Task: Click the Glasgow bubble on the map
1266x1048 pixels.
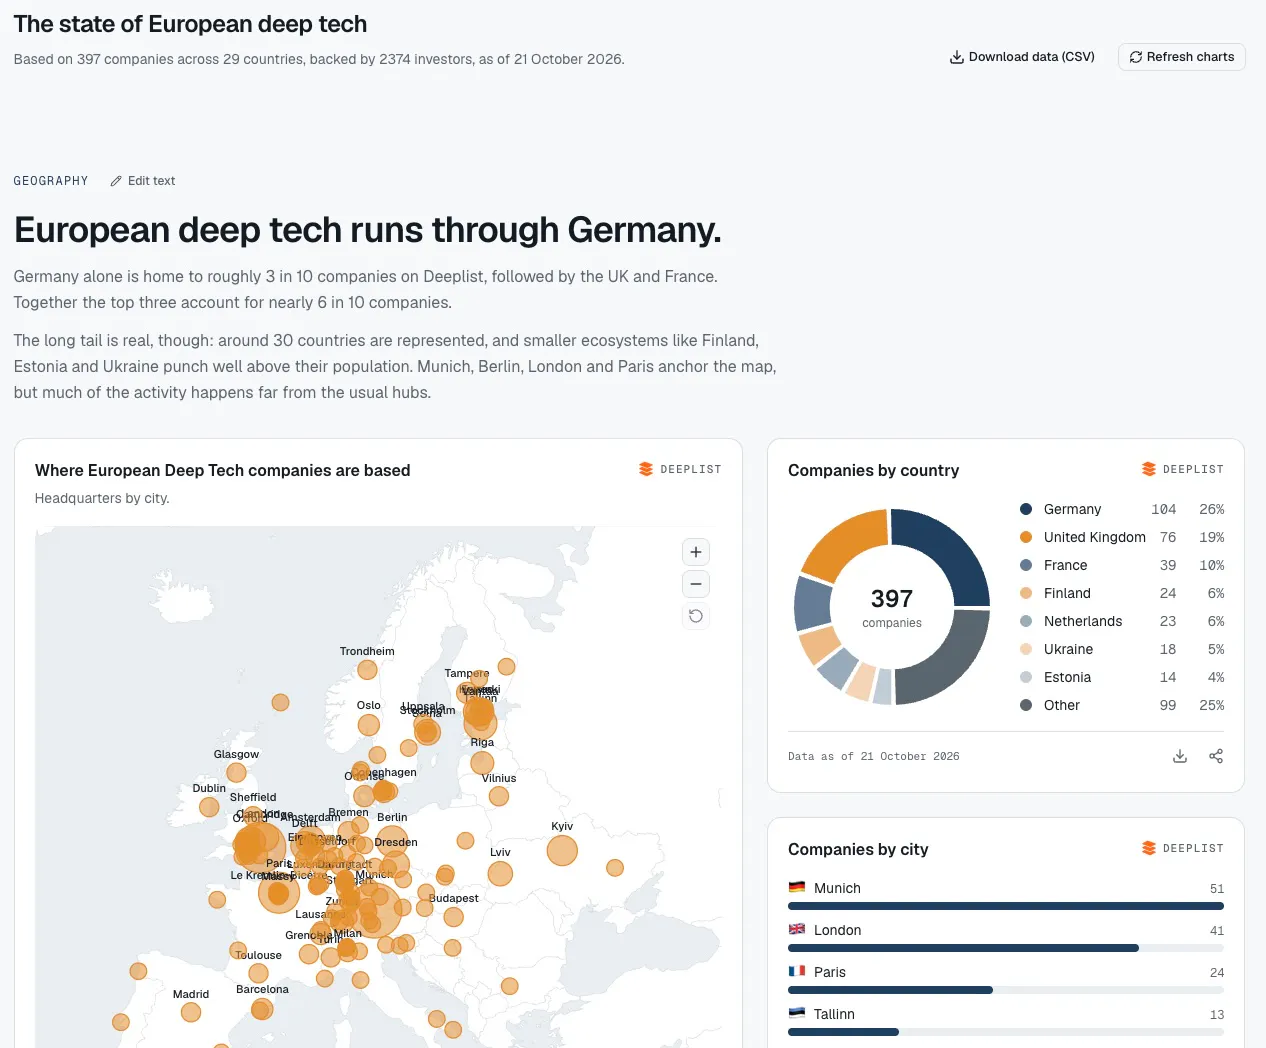Action: point(236,772)
